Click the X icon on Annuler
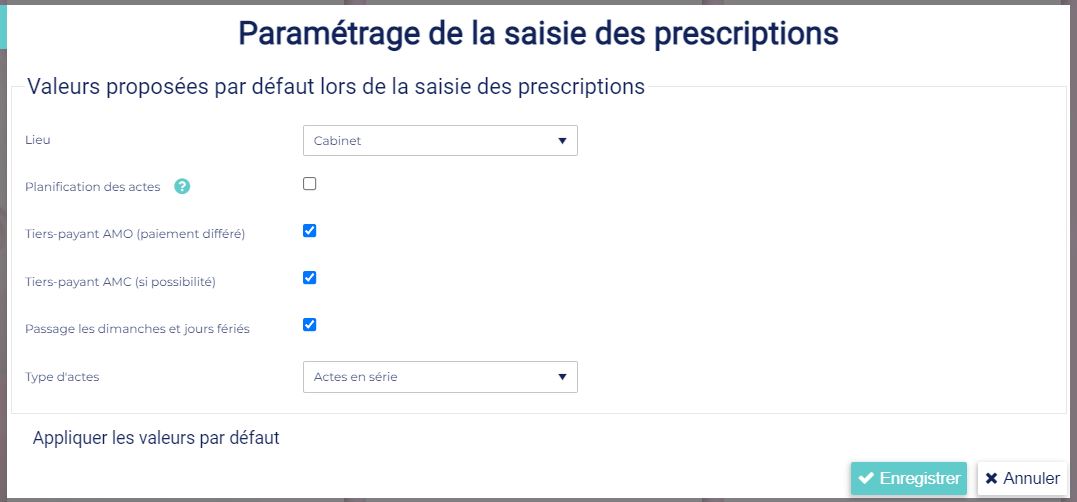The height and width of the screenshot is (502, 1077). pos(991,479)
